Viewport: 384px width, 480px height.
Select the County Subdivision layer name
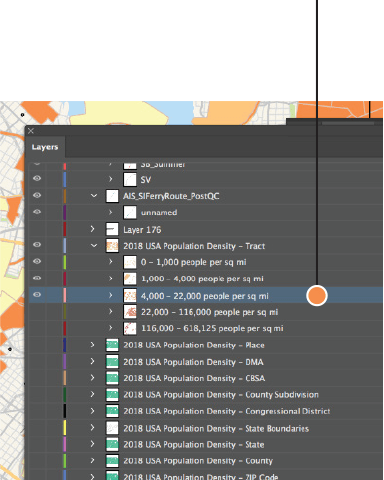coord(221,395)
